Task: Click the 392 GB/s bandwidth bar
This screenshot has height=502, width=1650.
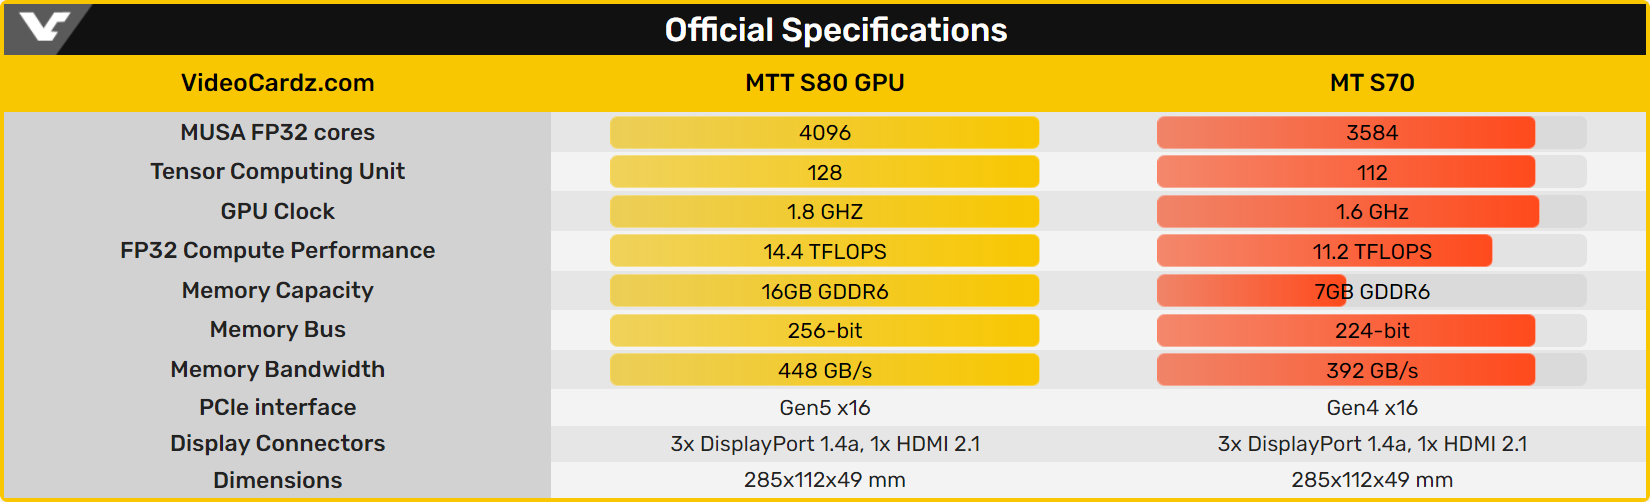Action: click(1345, 370)
